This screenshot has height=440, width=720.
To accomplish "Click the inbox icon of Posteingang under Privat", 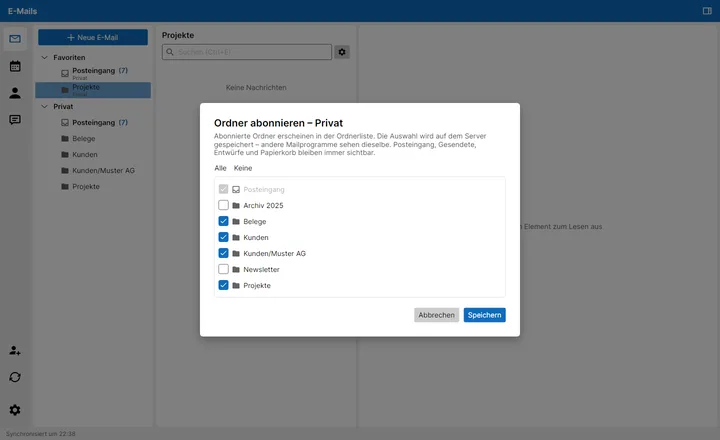I will pyautogui.click(x=65, y=123).
